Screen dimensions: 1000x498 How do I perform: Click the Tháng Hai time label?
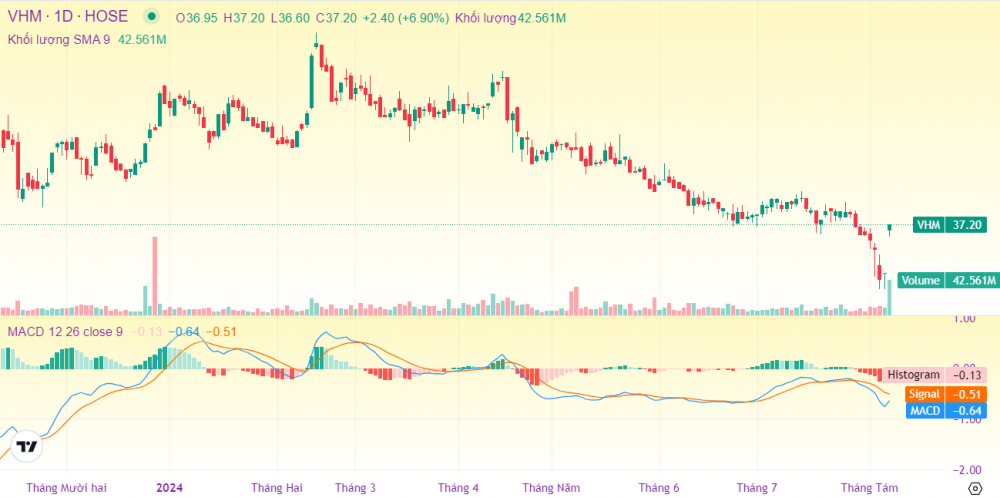(277, 488)
